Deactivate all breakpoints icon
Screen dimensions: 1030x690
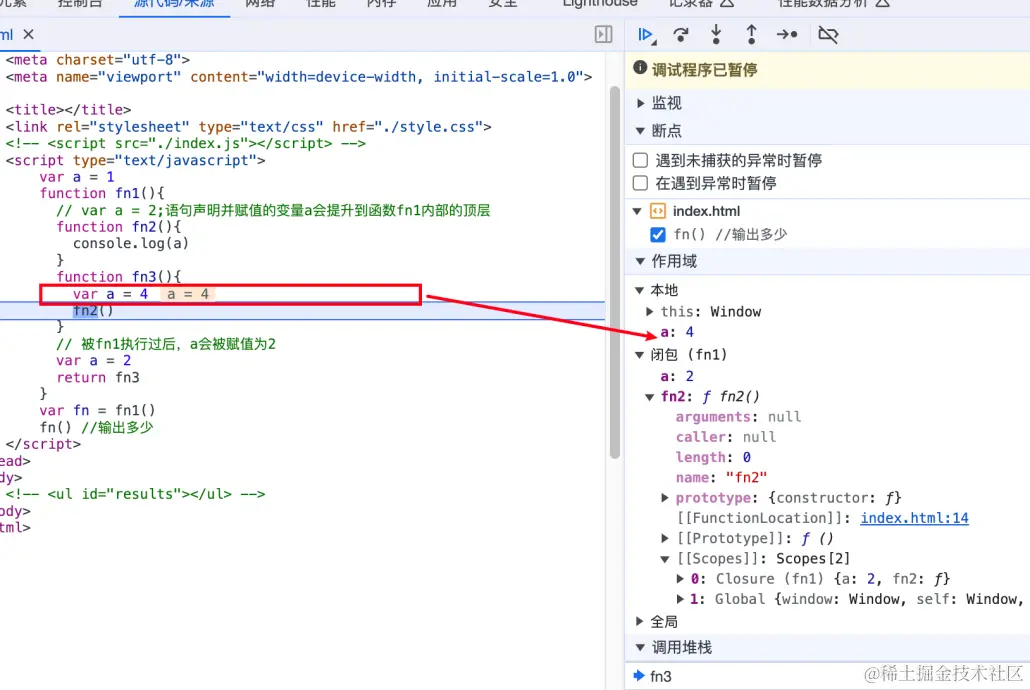[x=828, y=34]
